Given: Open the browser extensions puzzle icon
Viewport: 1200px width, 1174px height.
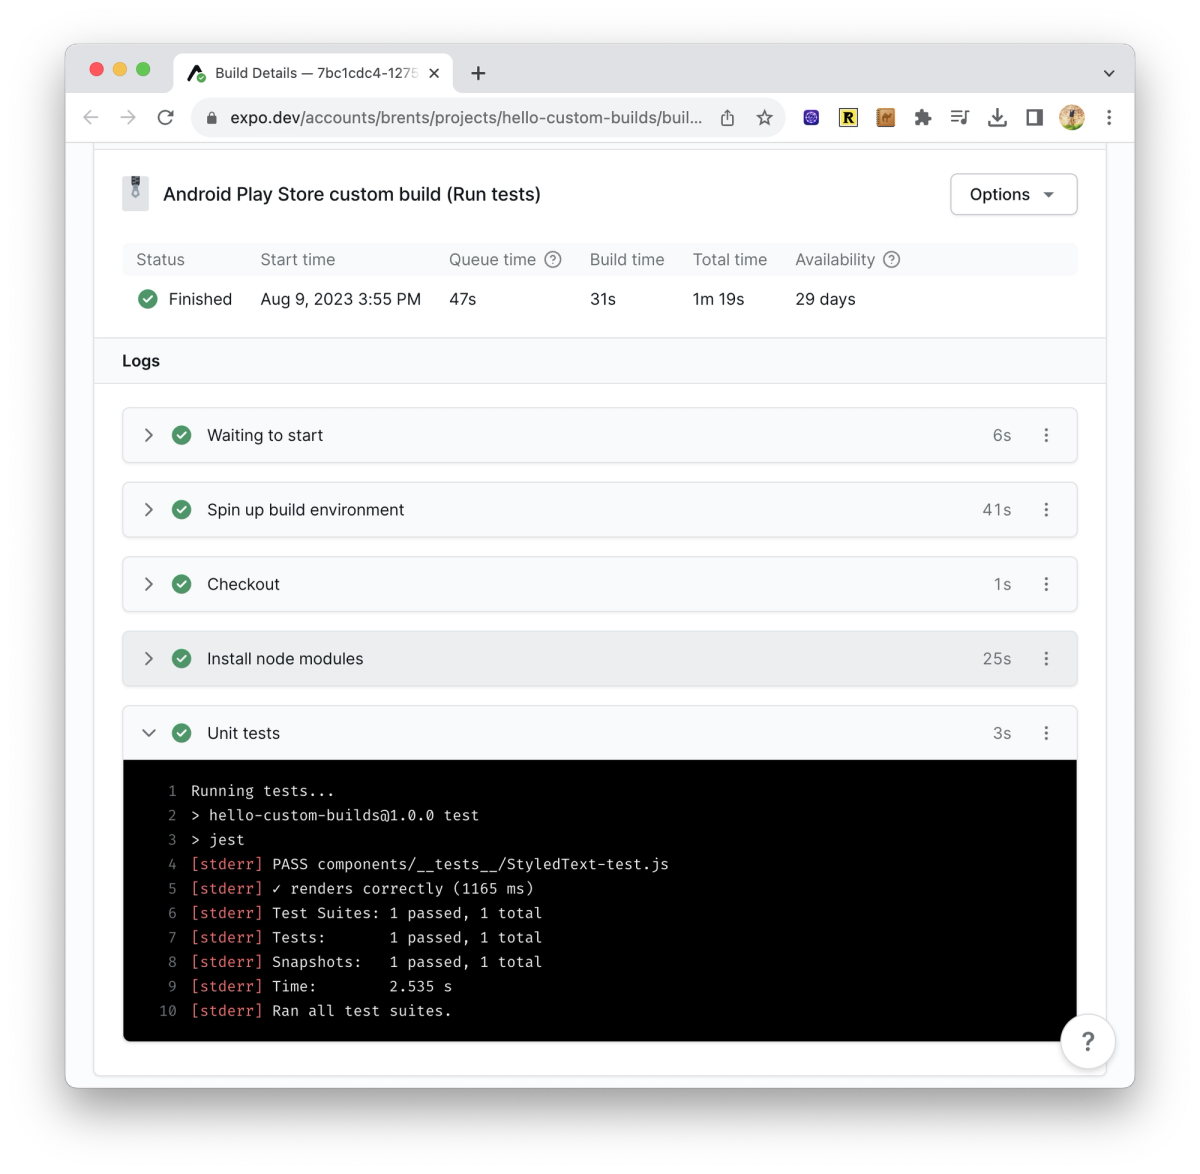Looking at the screenshot, I should coord(922,117).
